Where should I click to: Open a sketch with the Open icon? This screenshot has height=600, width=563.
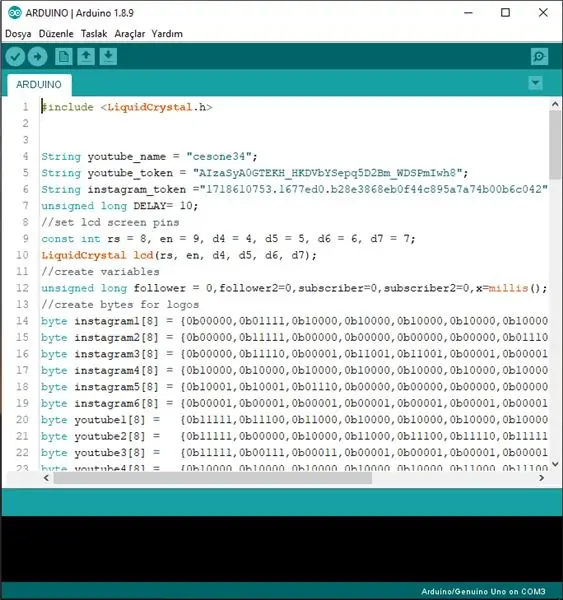click(86, 57)
